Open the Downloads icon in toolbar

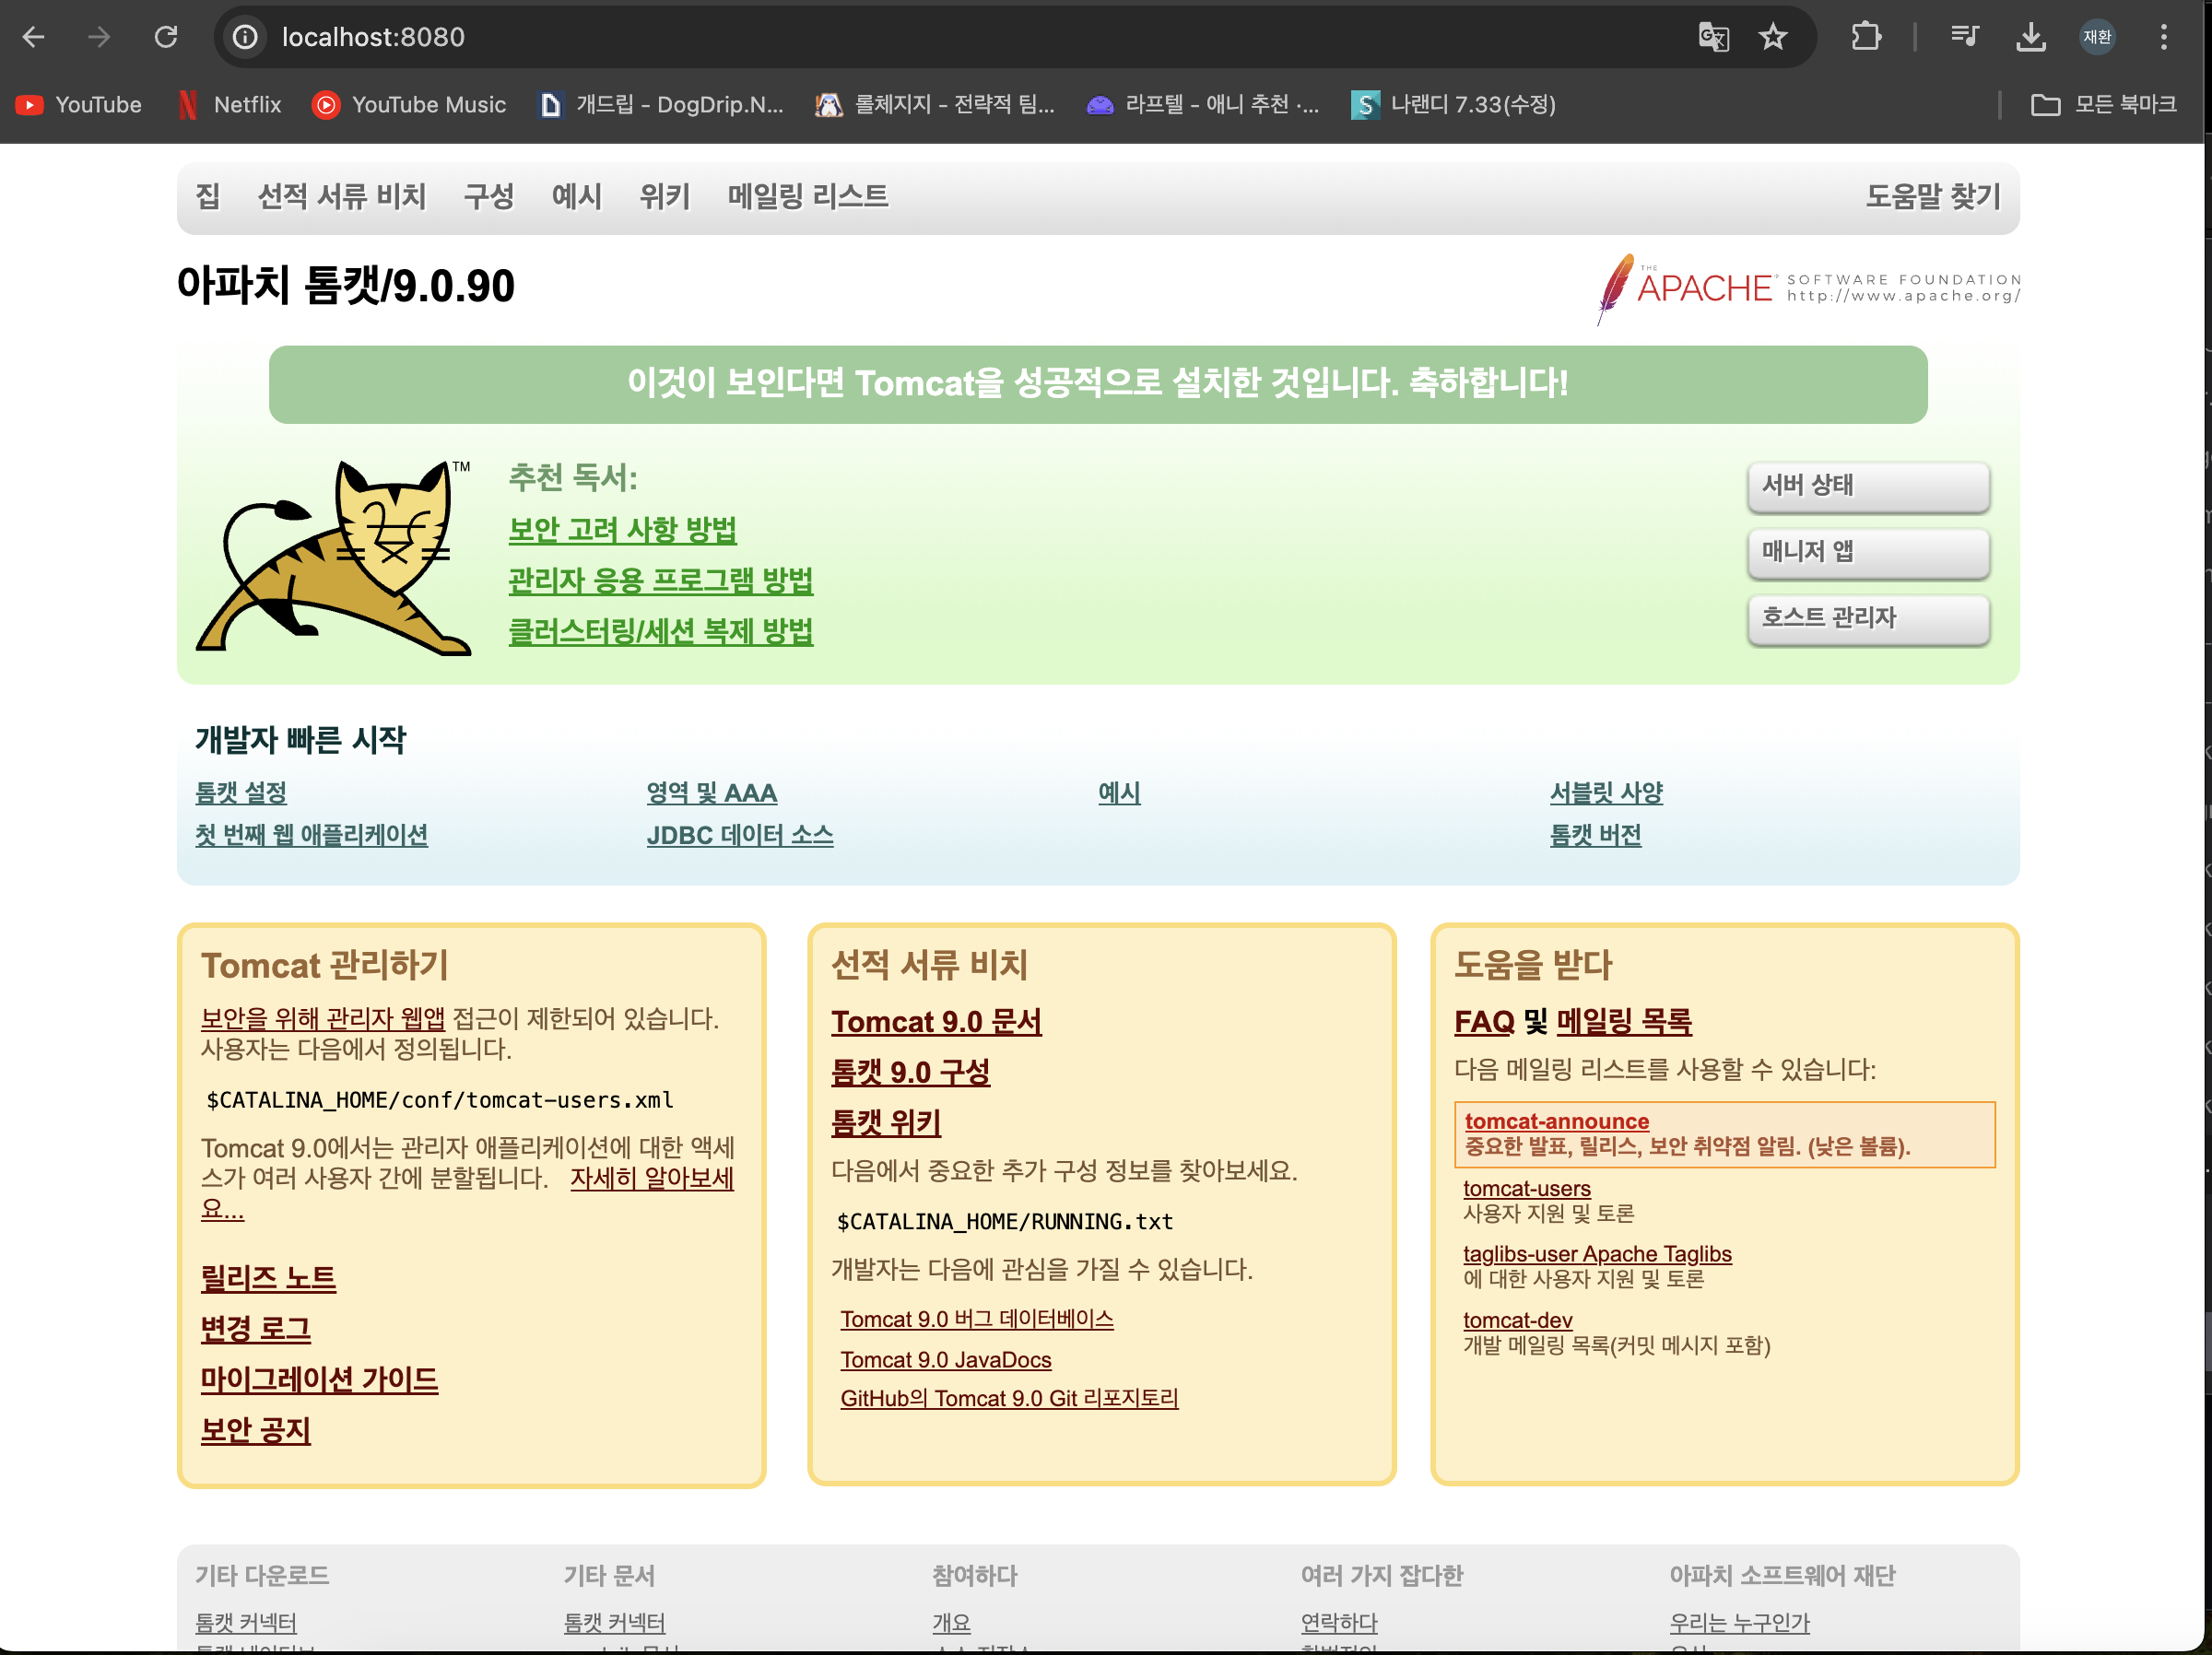pos(2030,37)
